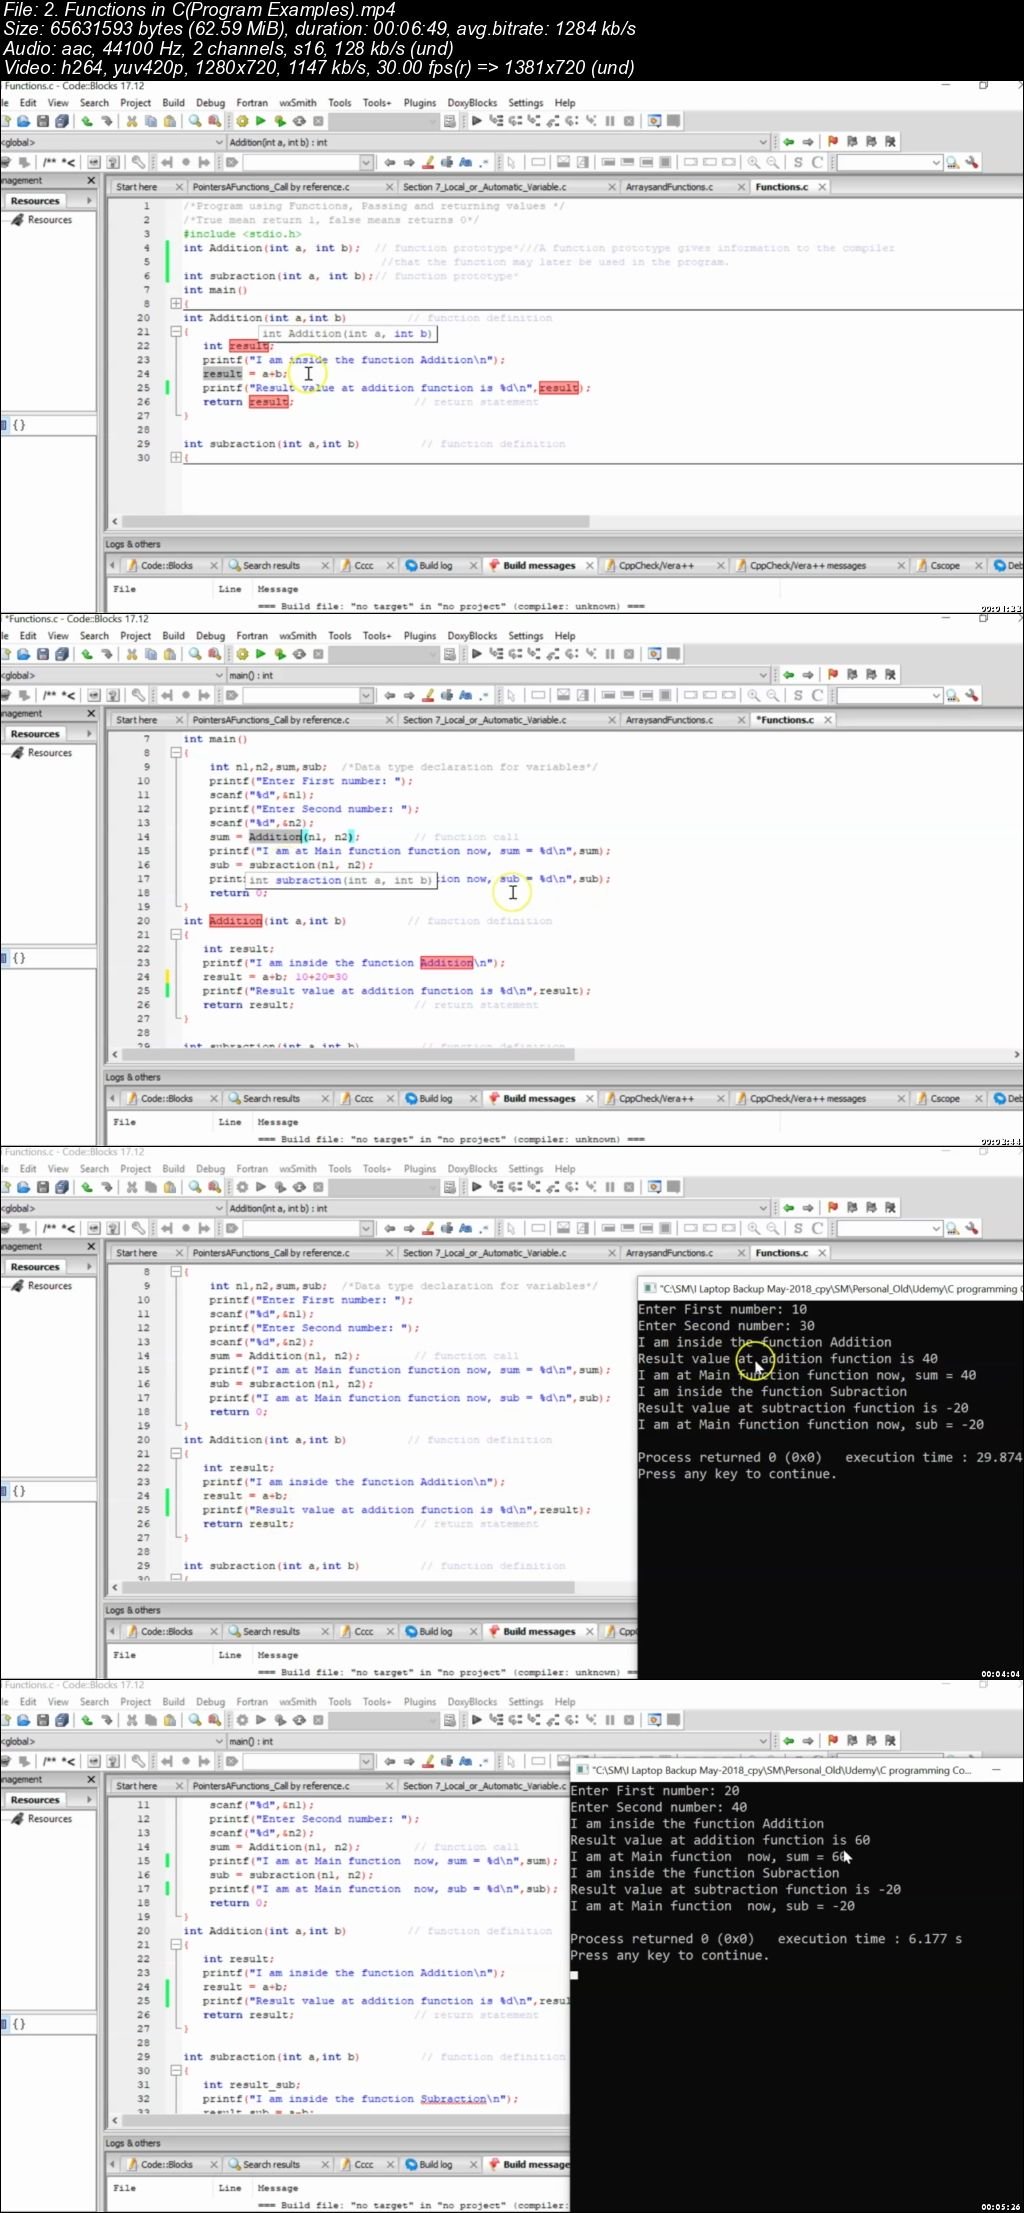This screenshot has width=1024, height=2213.
Task: Open Plugins menu in fourth frame
Action: pos(420,1701)
